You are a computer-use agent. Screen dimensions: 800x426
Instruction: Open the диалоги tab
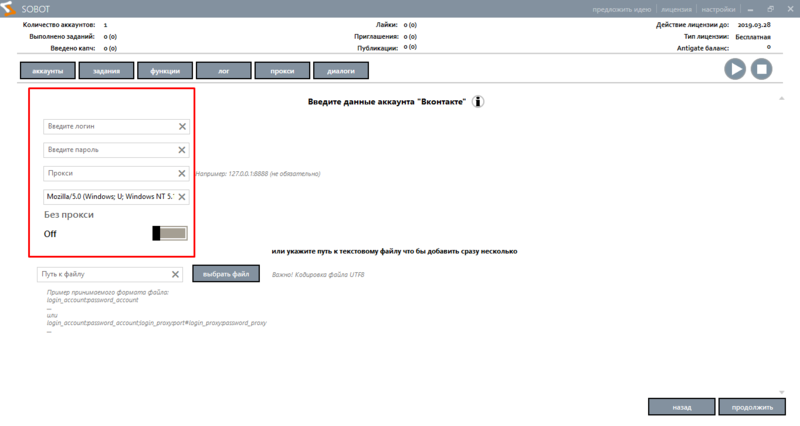[340, 71]
